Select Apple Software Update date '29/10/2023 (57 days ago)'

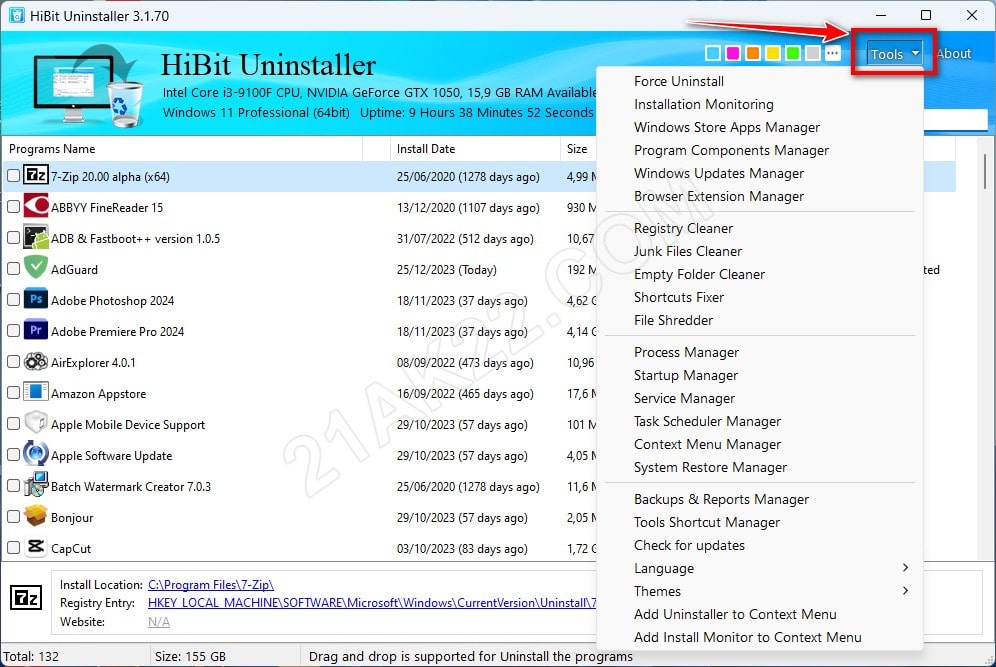pos(462,455)
